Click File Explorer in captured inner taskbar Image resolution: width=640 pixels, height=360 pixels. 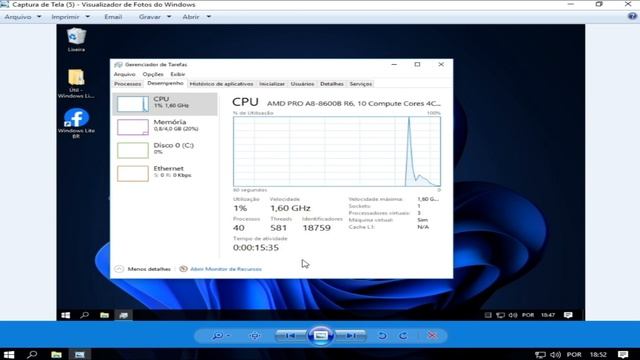(x=104, y=315)
